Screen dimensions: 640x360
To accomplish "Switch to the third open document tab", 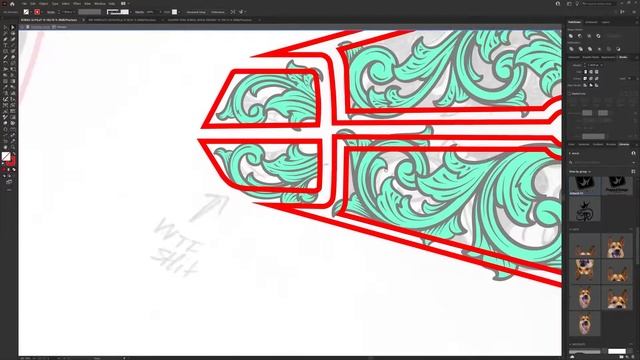I will click(209, 20).
